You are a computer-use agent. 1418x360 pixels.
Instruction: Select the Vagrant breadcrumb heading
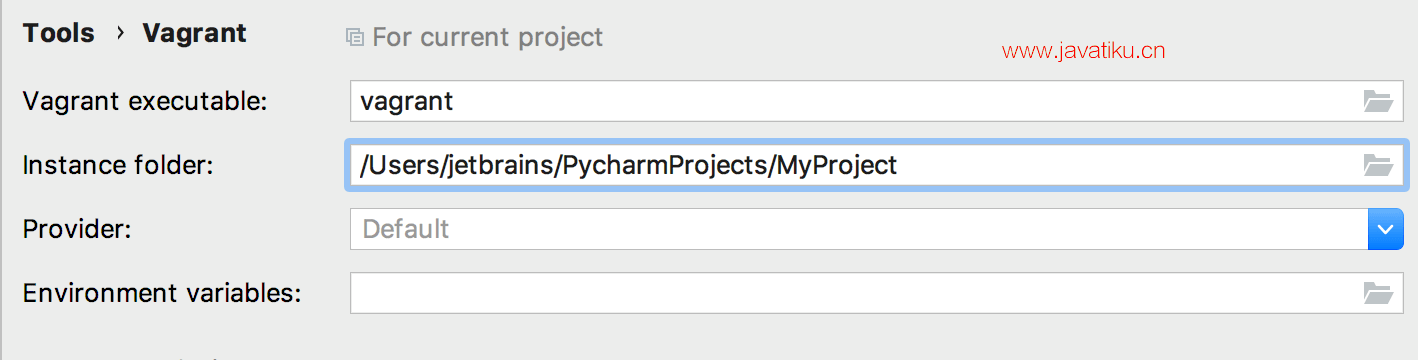pyautogui.click(x=195, y=33)
